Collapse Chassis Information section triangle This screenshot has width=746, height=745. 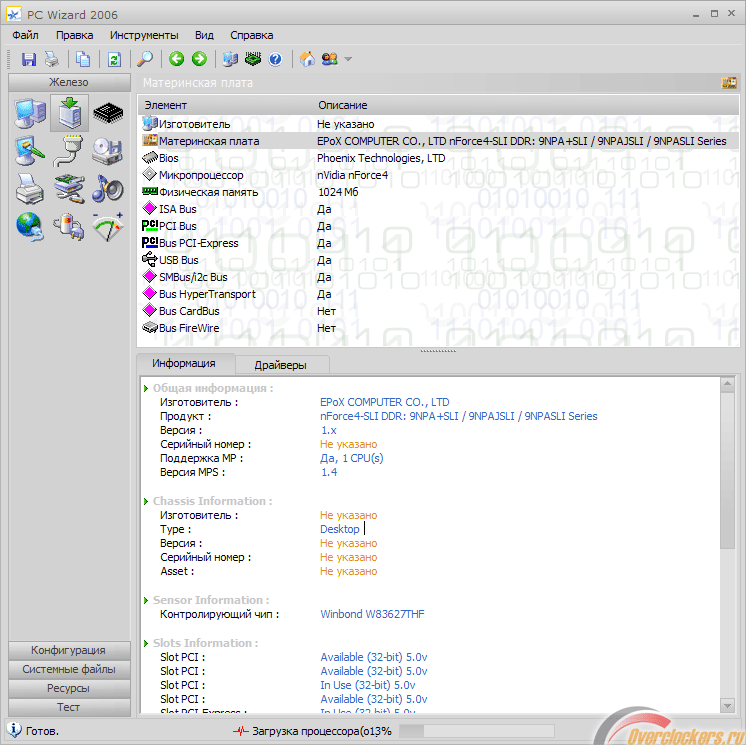(x=147, y=501)
